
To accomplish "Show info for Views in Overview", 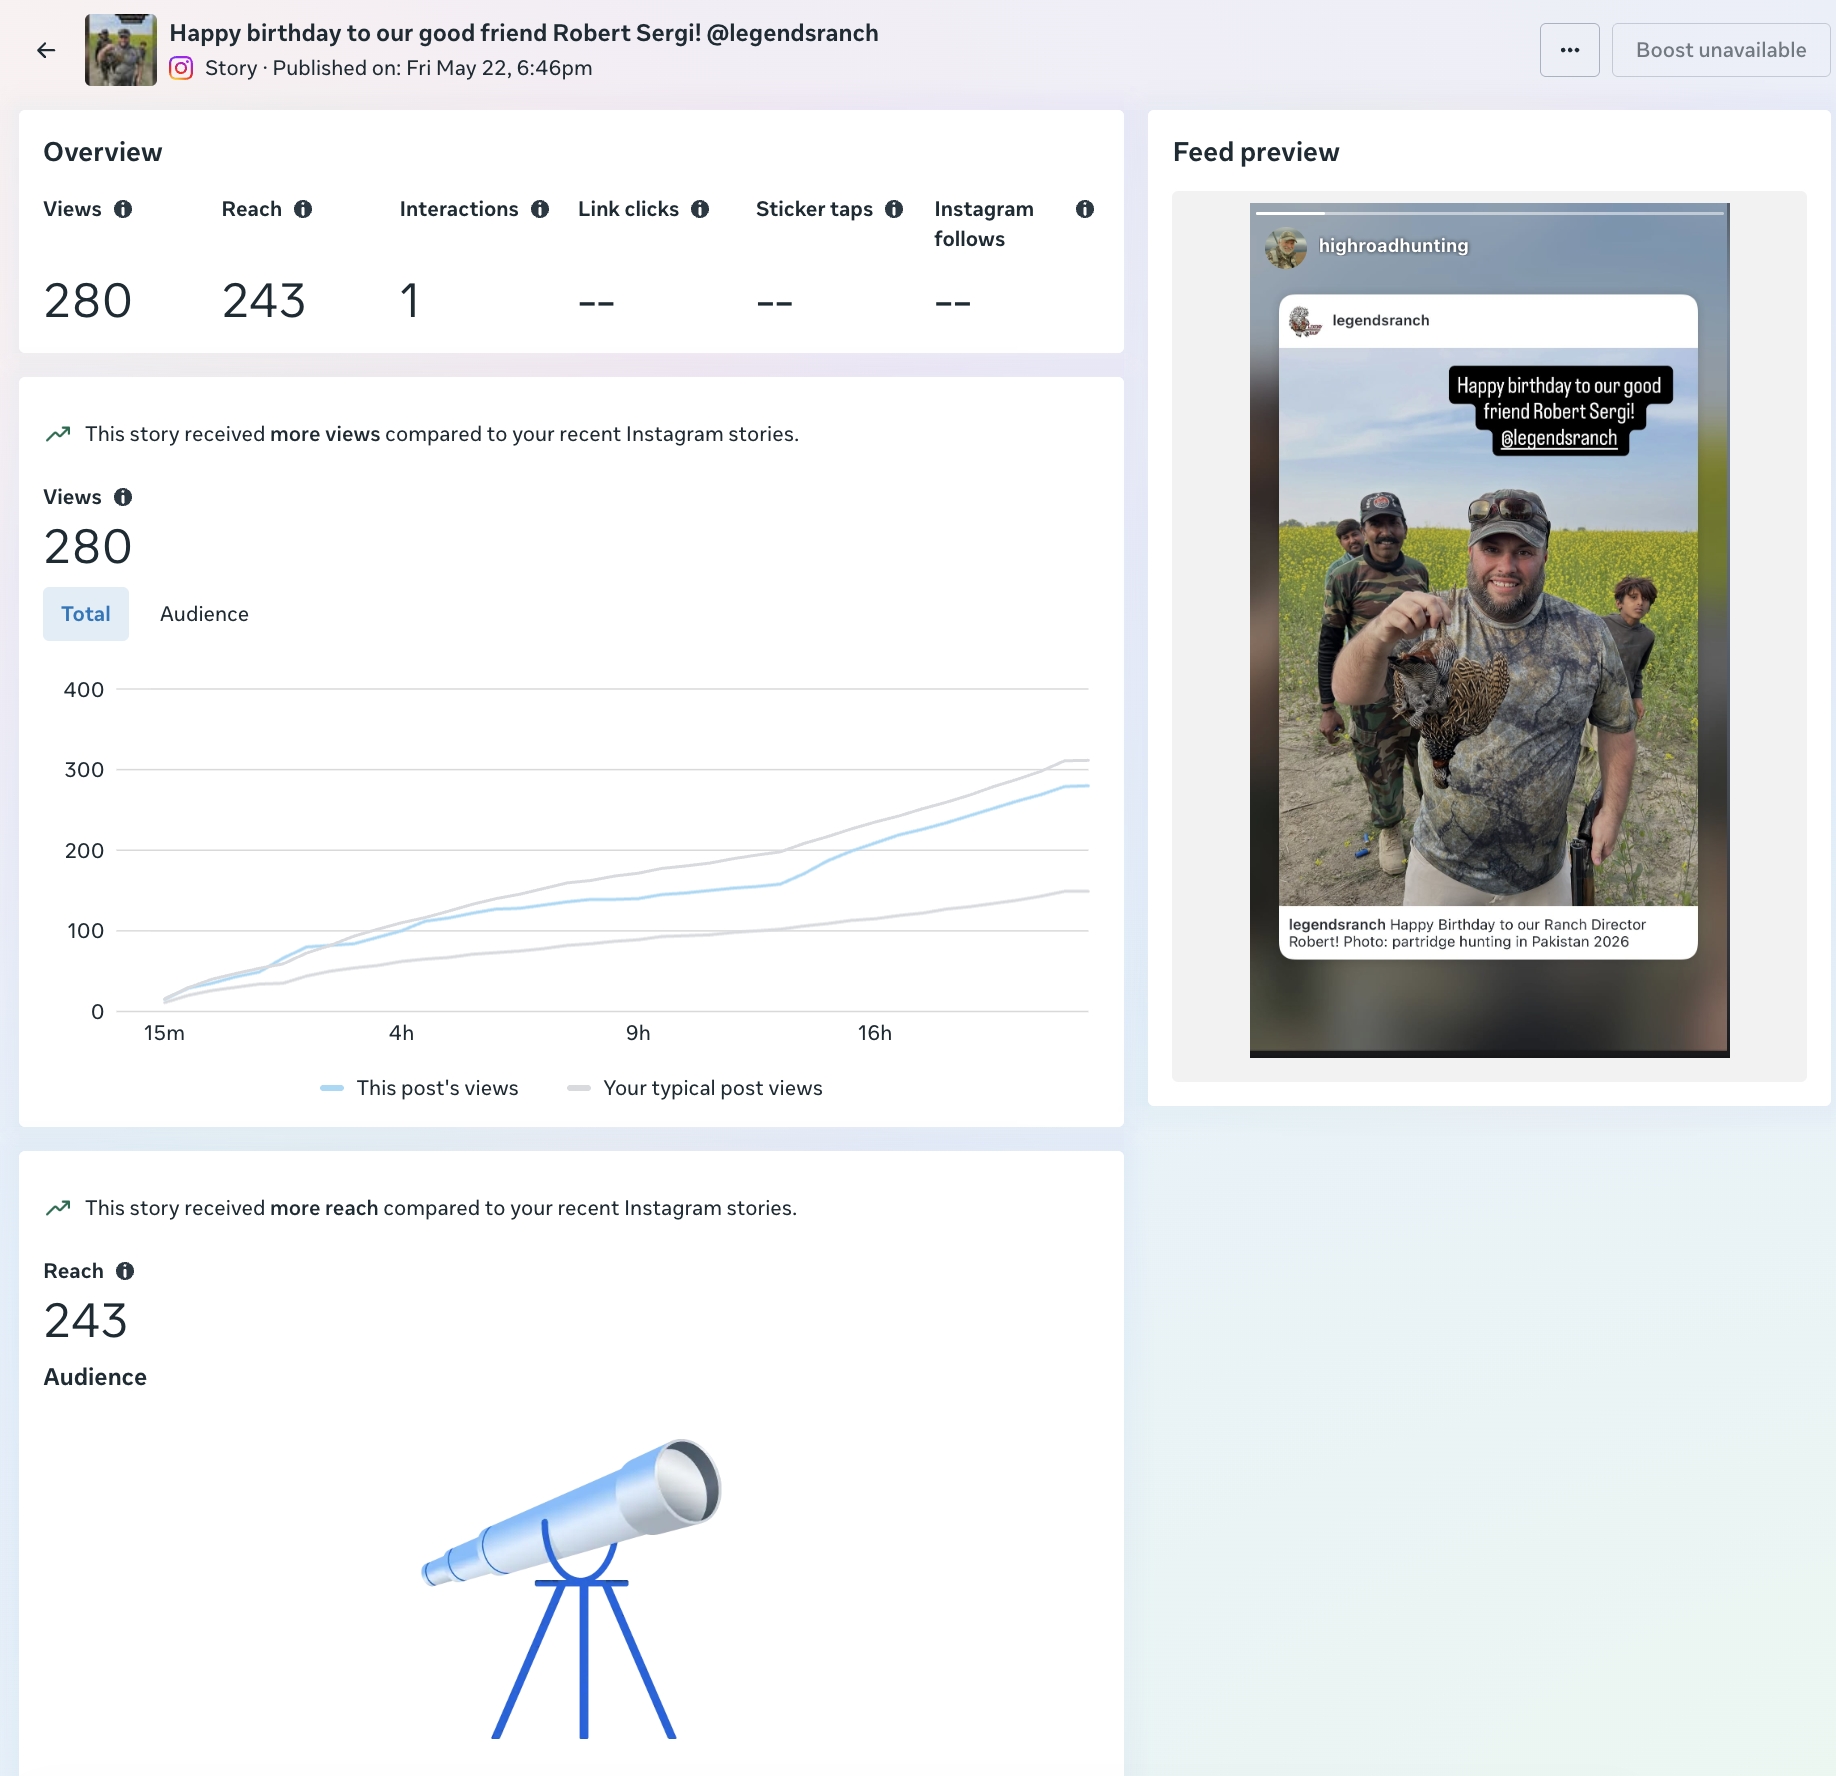I will 123,209.
